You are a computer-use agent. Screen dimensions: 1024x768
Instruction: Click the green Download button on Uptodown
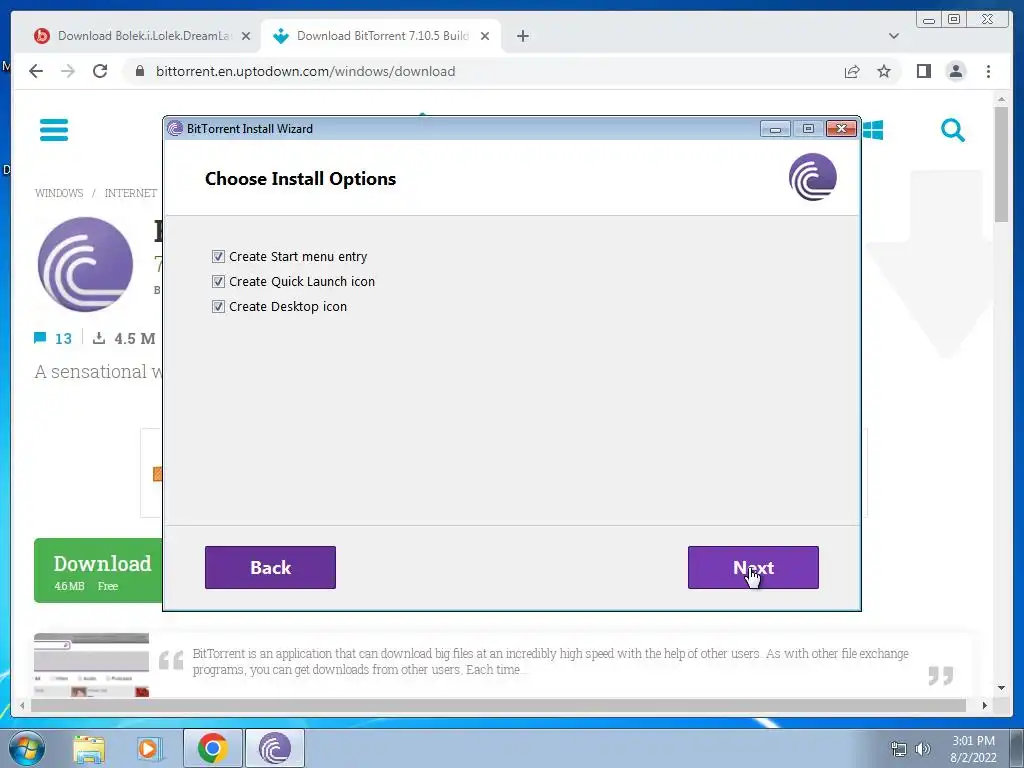[98, 570]
